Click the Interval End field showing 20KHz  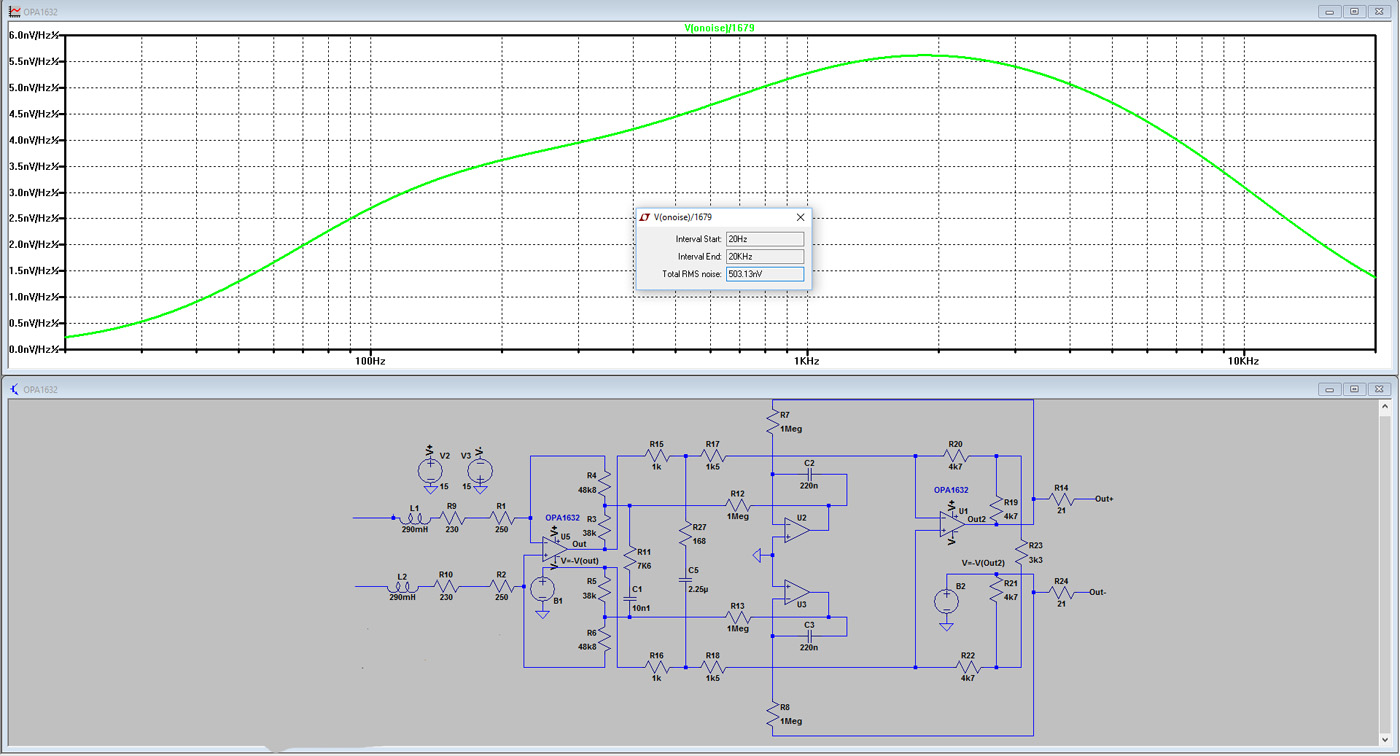pos(765,256)
